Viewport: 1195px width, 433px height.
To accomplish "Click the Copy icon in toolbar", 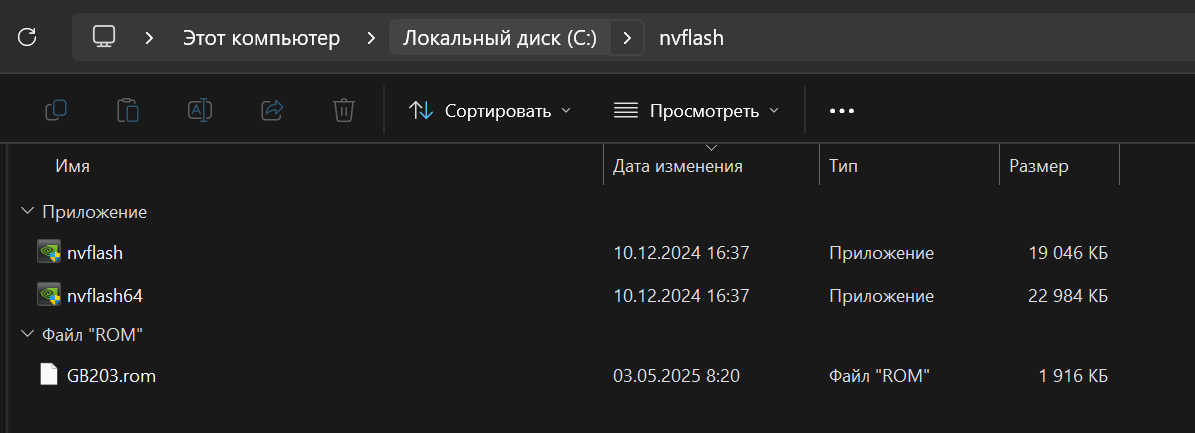I will coord(56,110).
